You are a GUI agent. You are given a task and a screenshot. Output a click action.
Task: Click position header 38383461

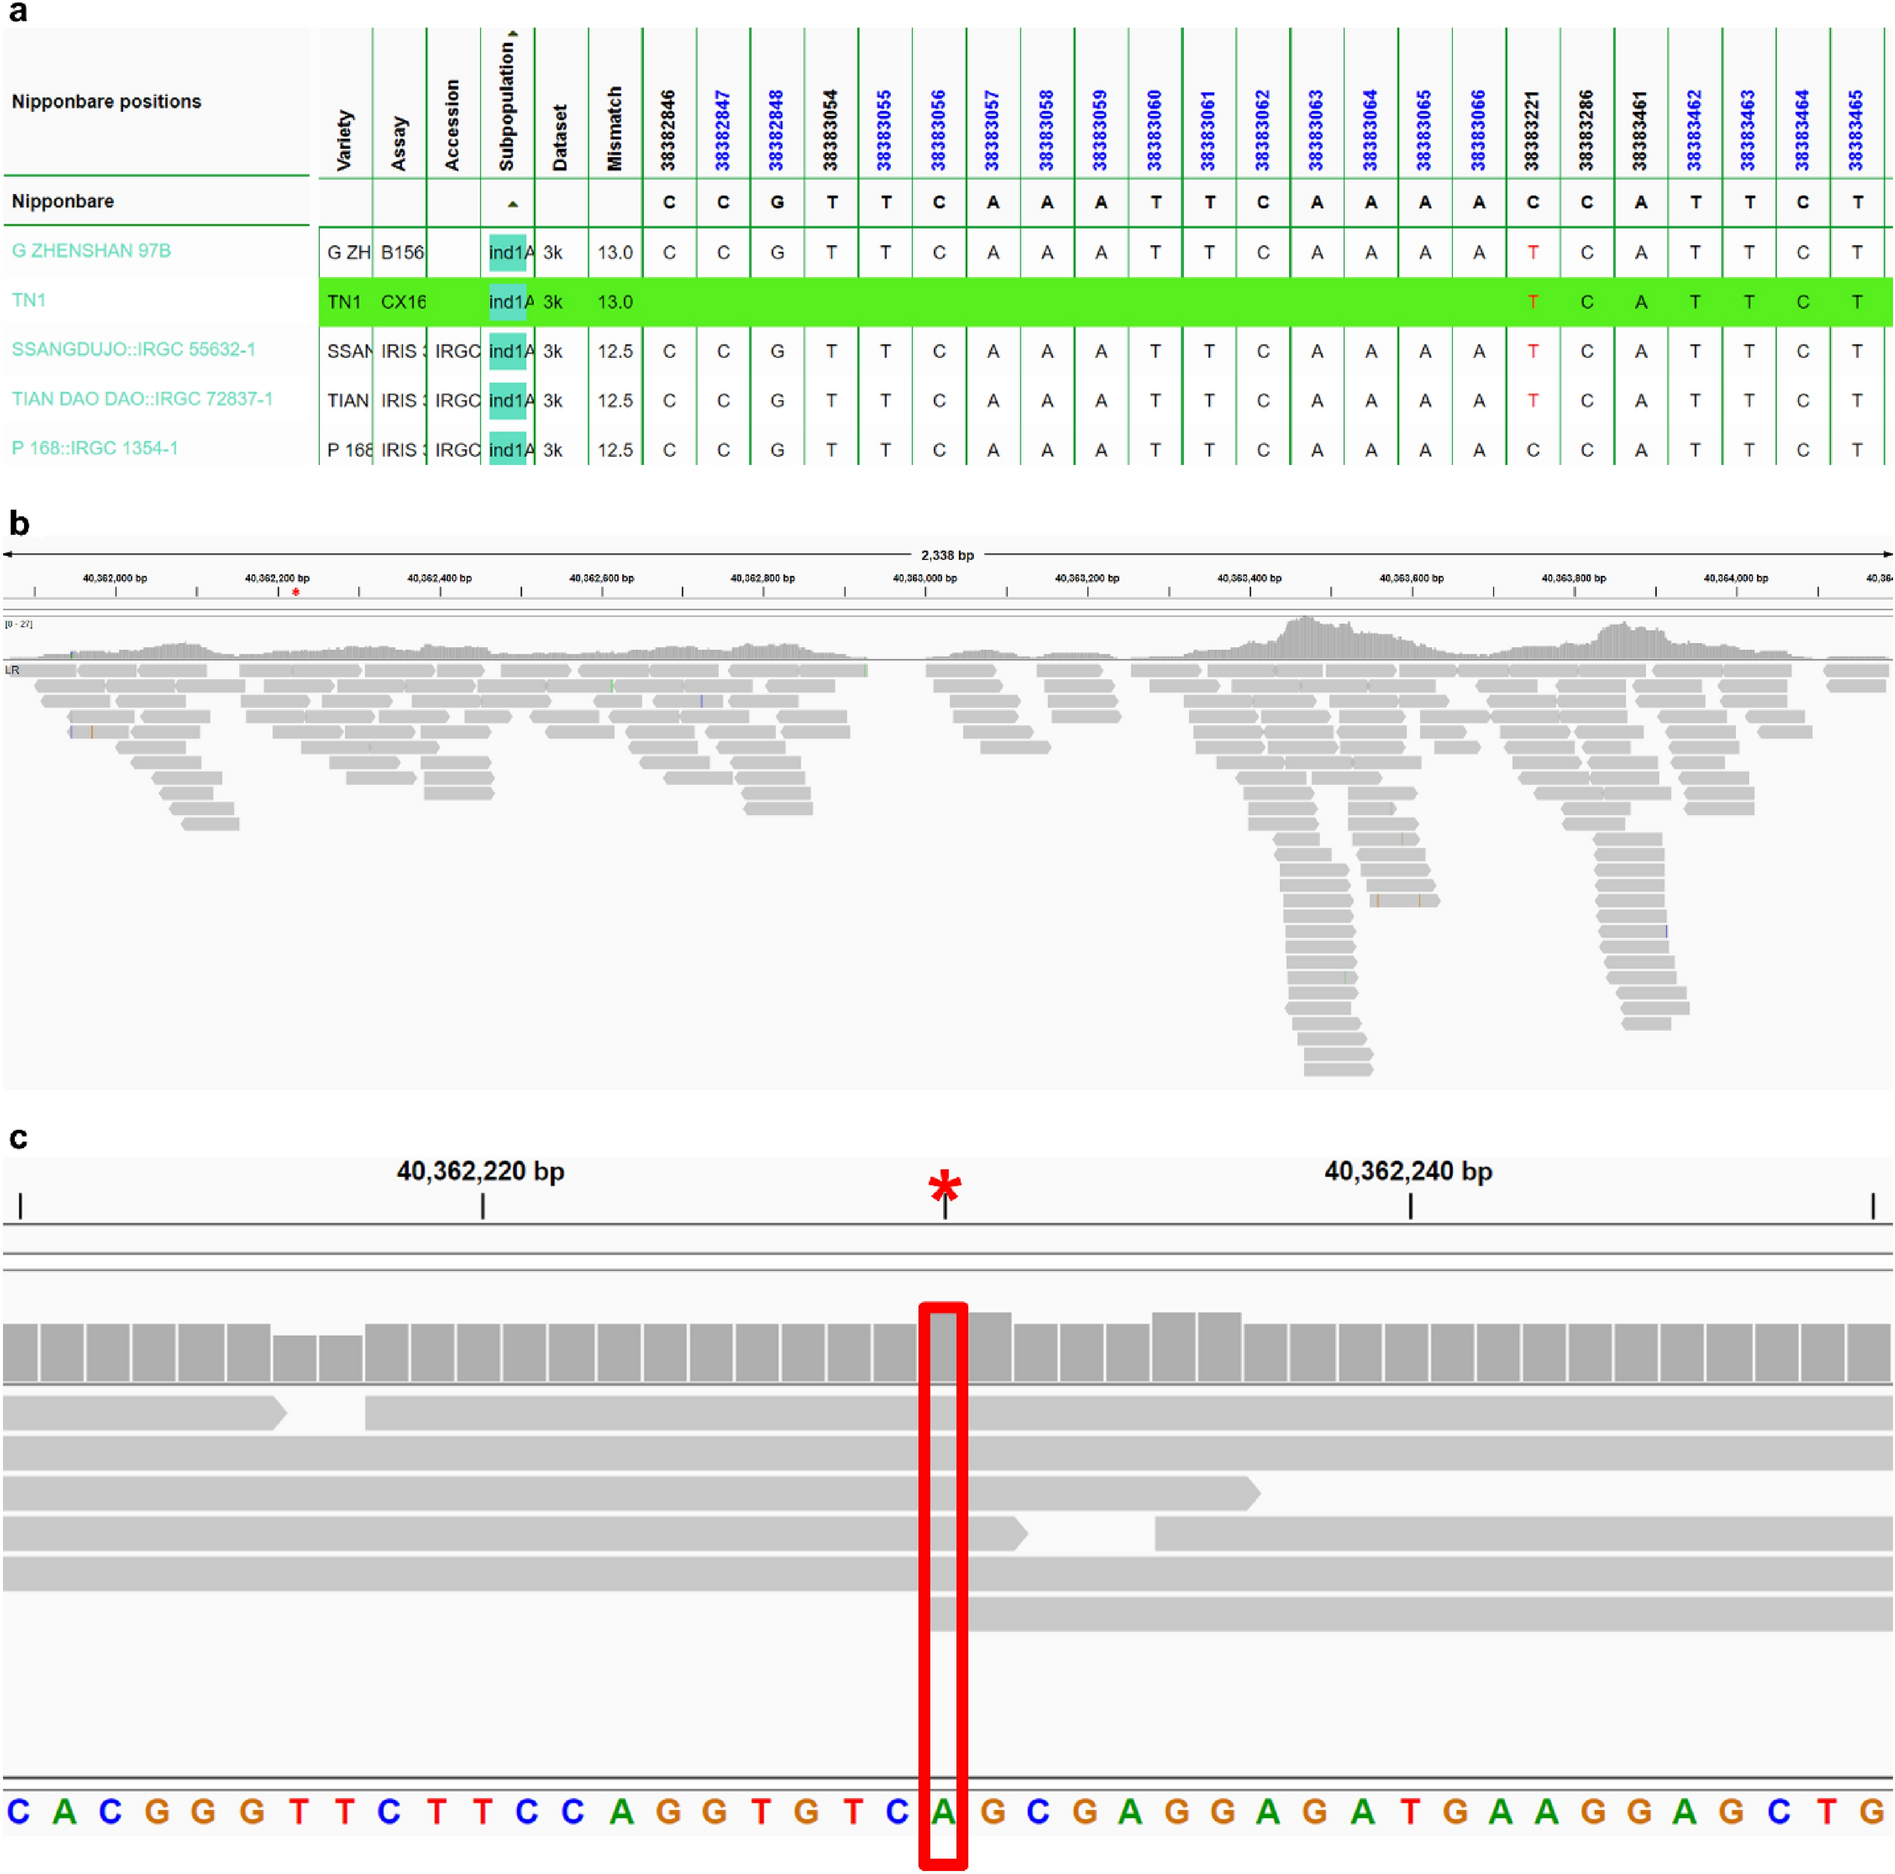(x=1640, y=131)
